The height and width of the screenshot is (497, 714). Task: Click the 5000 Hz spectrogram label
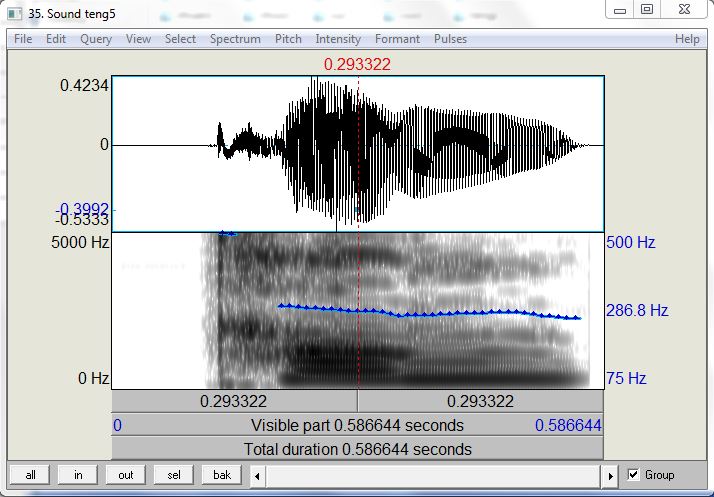[x=80, y=242]
